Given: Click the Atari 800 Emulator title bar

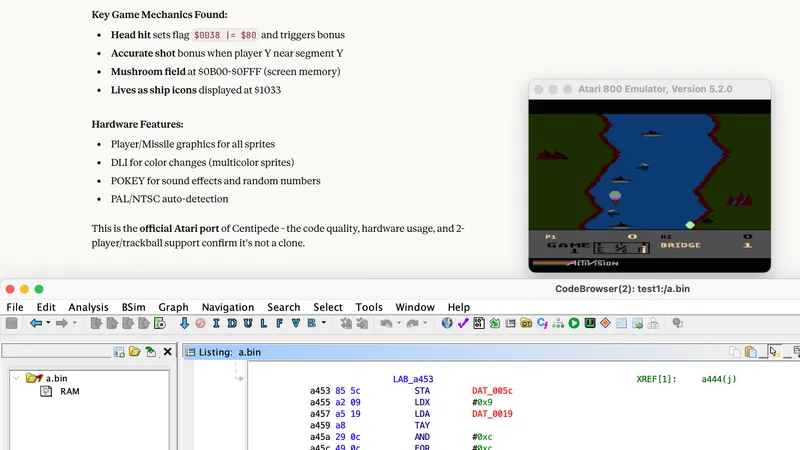Looking at the screenshot, I should pyautogui.click(x=649, y=89).
